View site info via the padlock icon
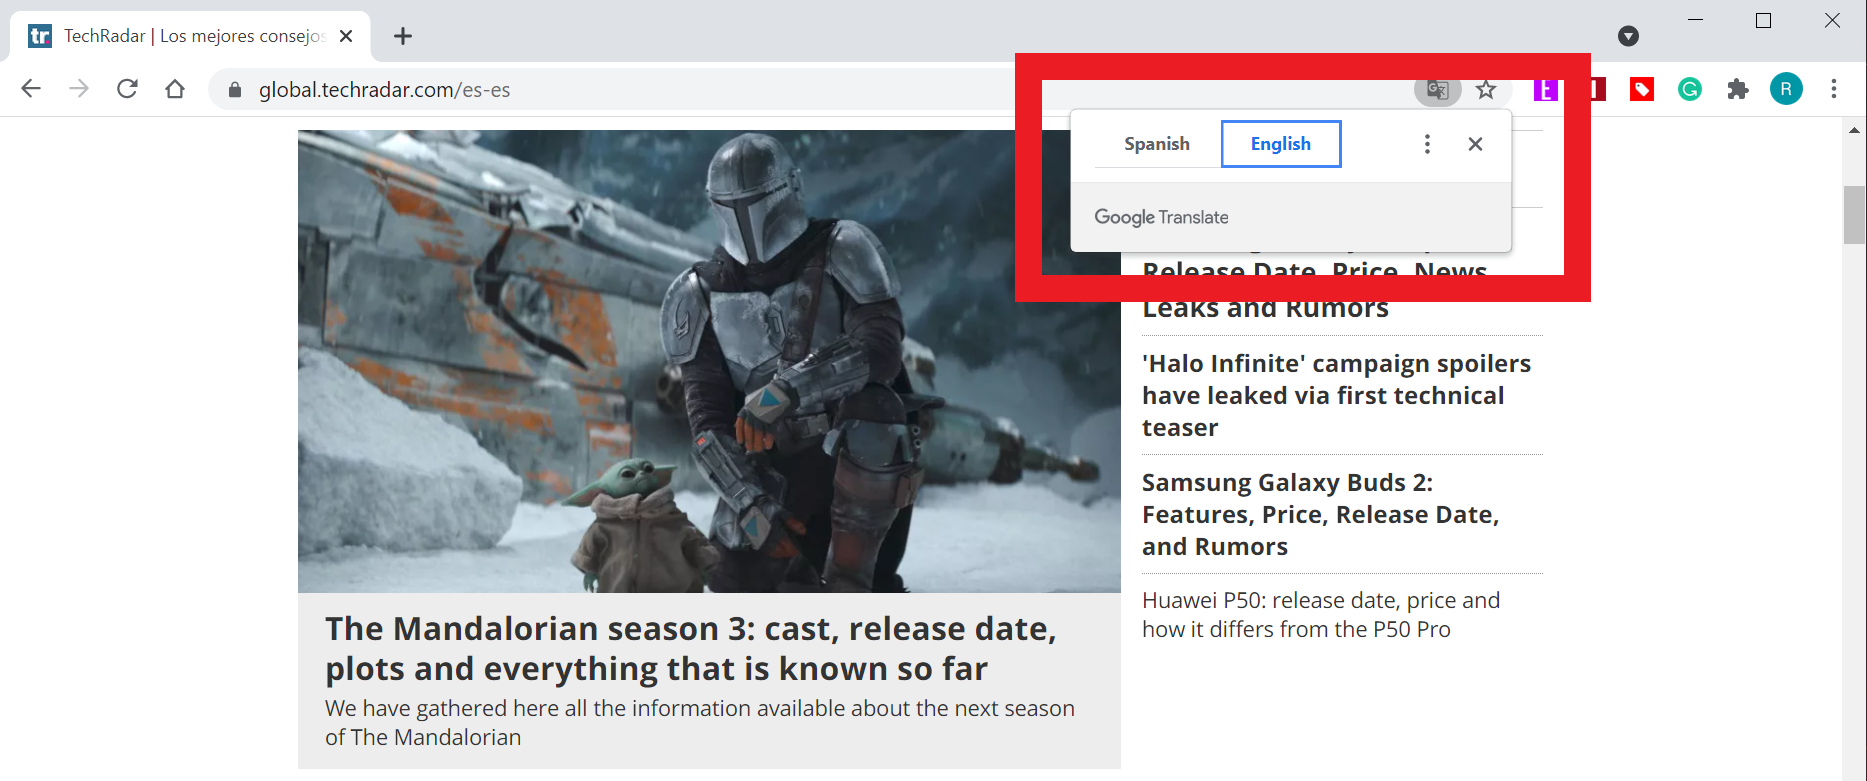Viewport: 1867px width, 781px height. coord(235,90)
